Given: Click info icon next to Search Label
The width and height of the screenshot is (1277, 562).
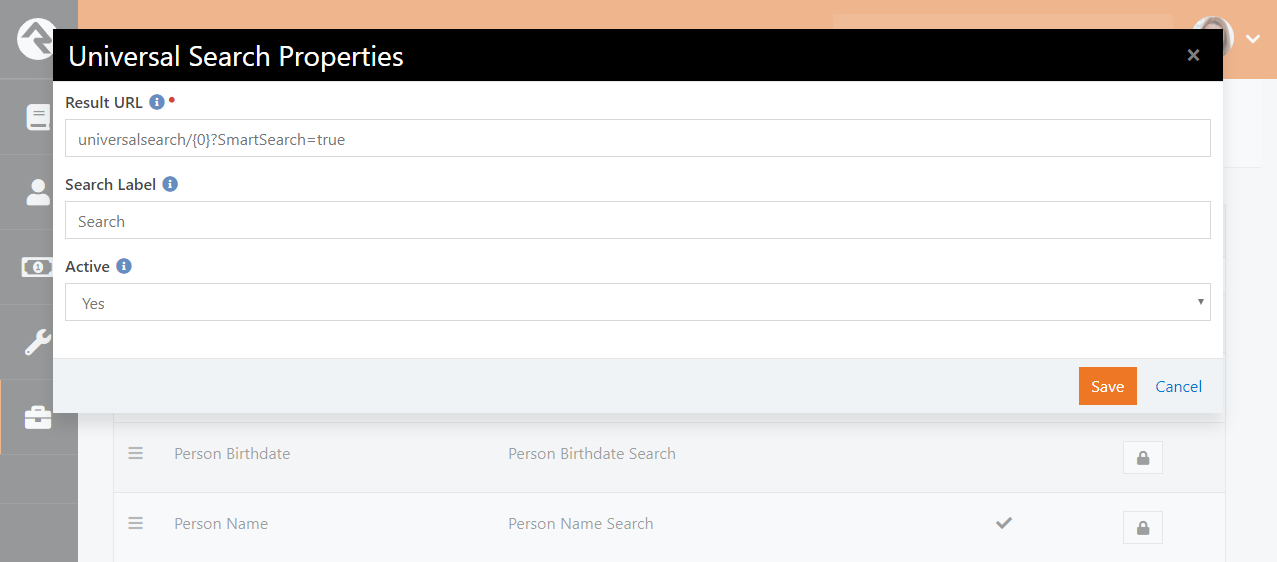Looking at the screenshot, I should [x=170, y=184].
